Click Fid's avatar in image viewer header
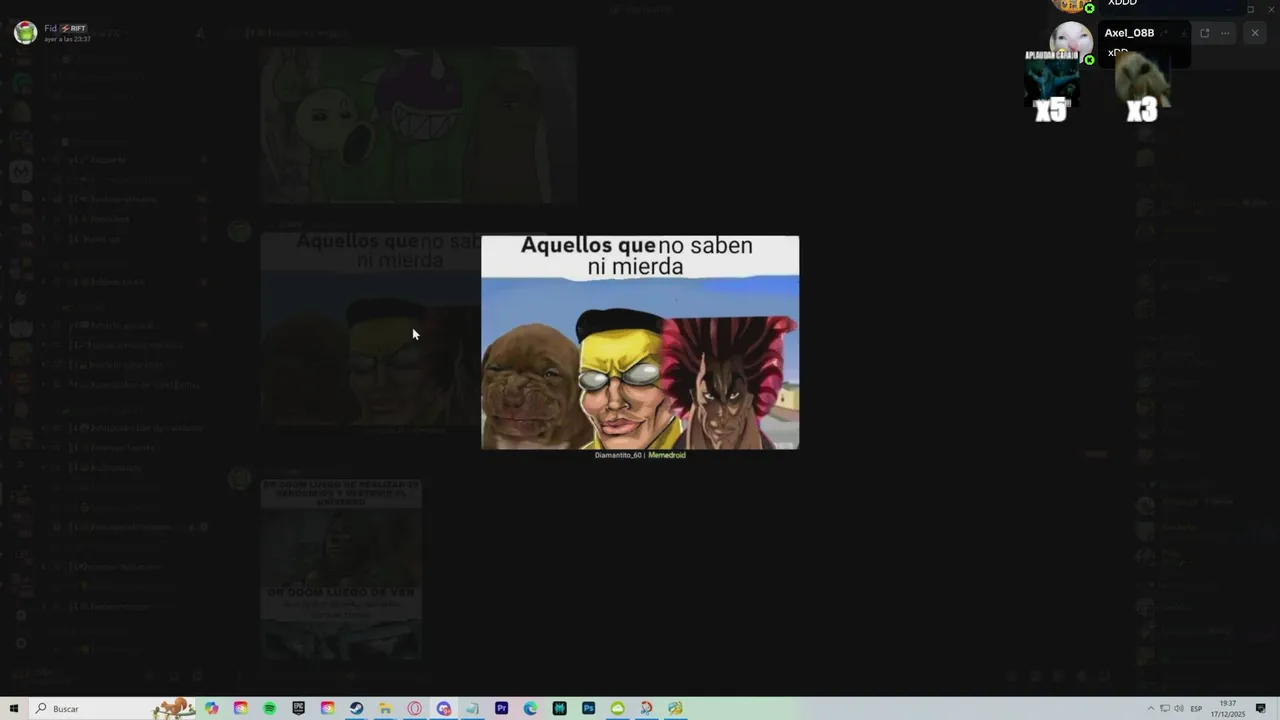The height and width of the screenshot is (720, 1280). pyautogui.click(x=25, y=32)
